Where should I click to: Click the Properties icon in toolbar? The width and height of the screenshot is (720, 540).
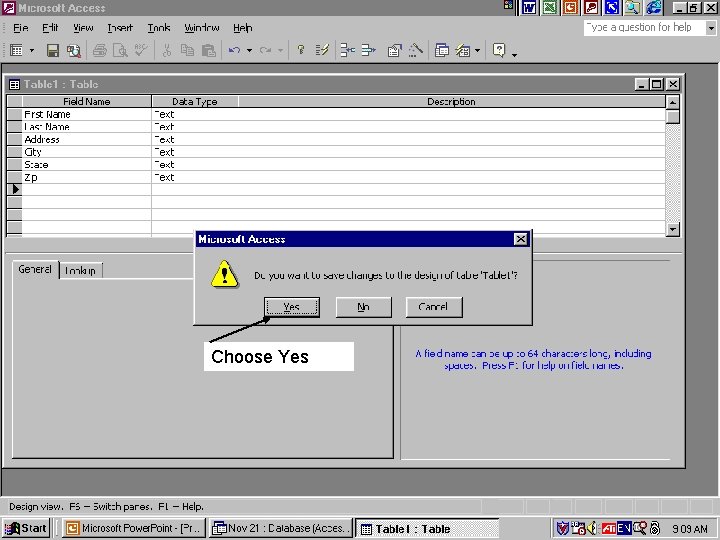click(394, 50)
